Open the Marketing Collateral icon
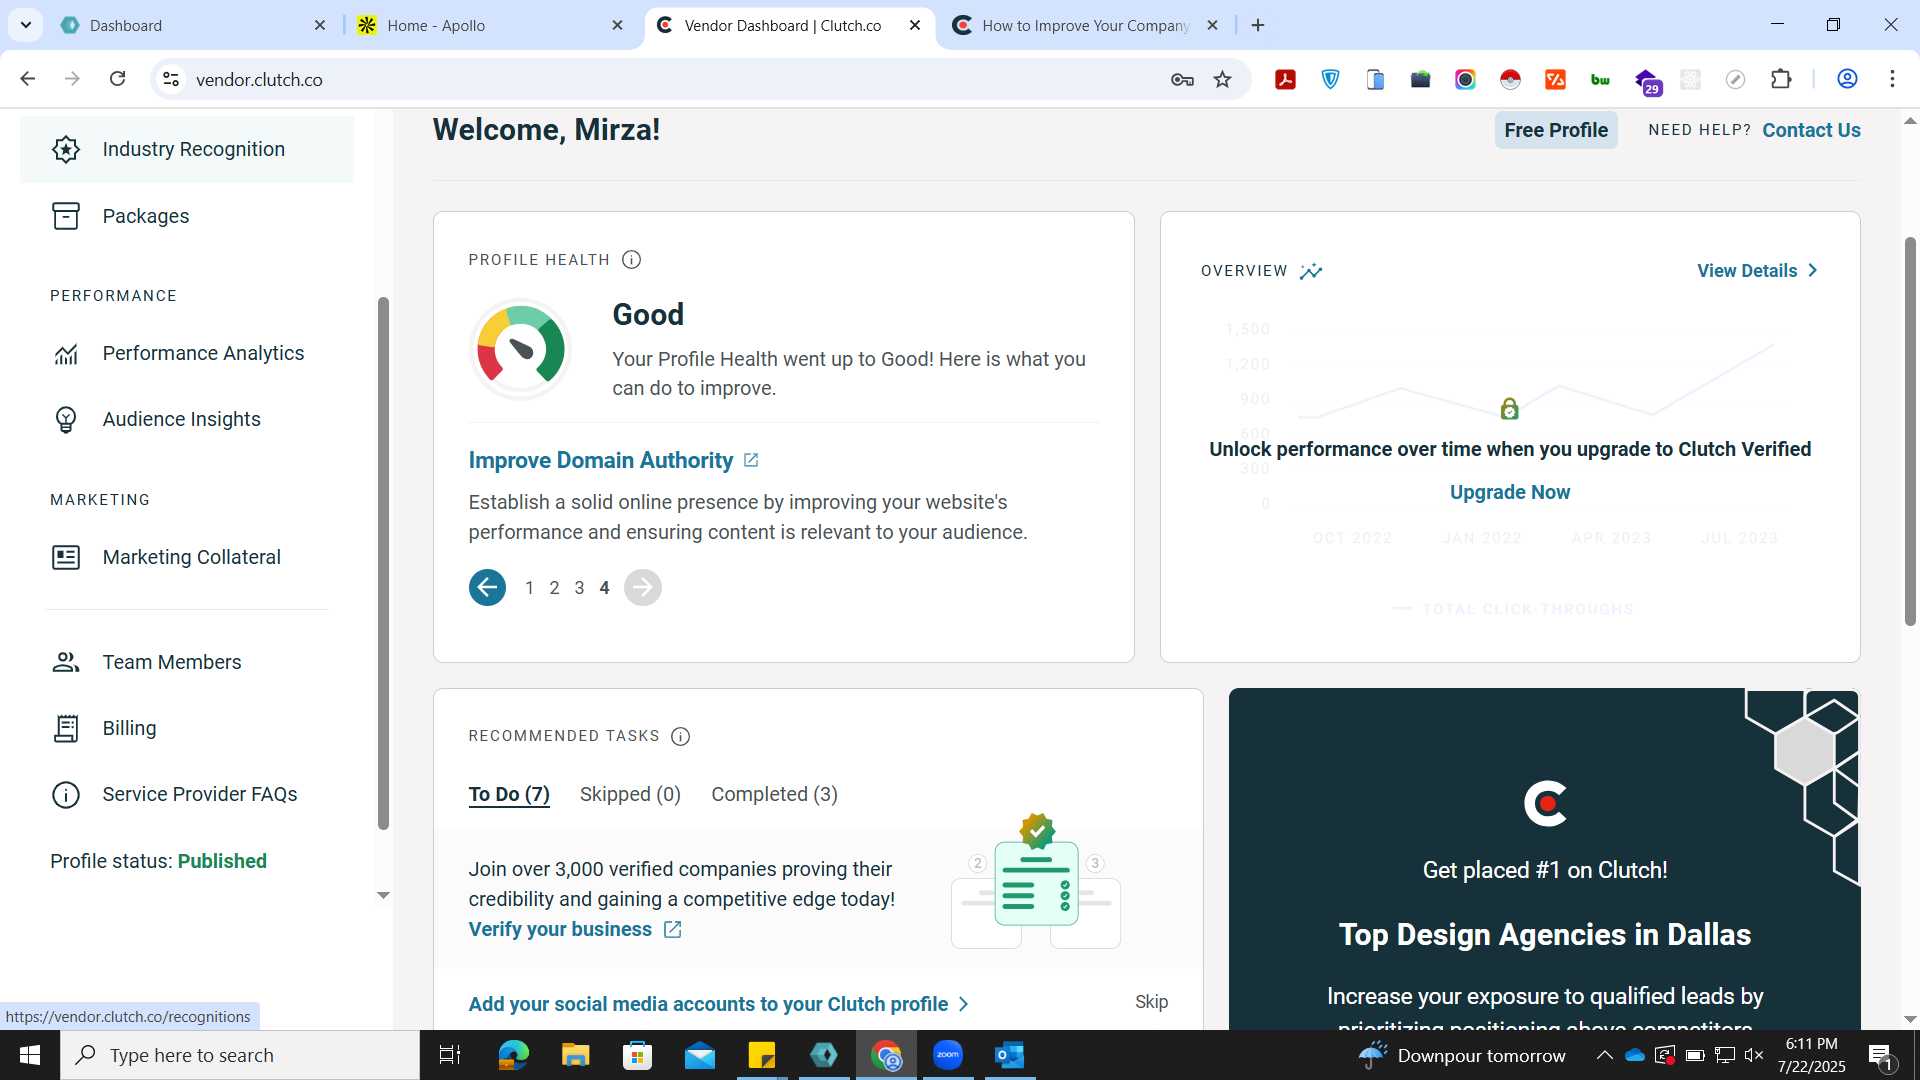Image resolution: width=1920 pixels, height=1080 pixels. 66,557
